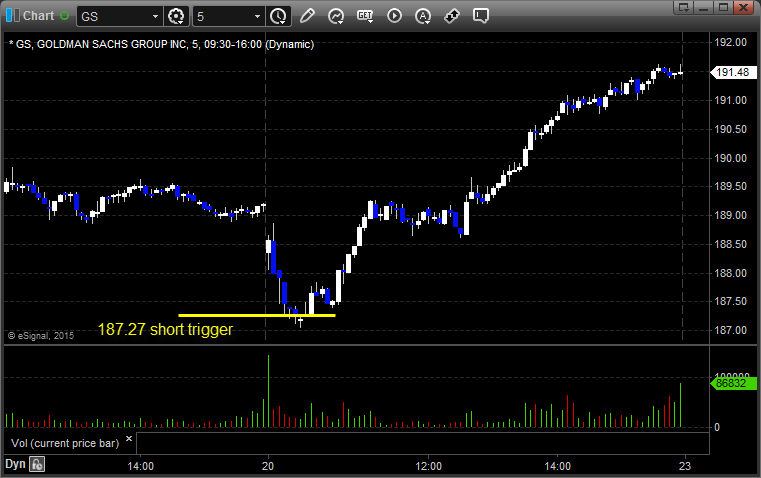Close the Vol study label
The image size is (761, 478).
pos(129,439)
